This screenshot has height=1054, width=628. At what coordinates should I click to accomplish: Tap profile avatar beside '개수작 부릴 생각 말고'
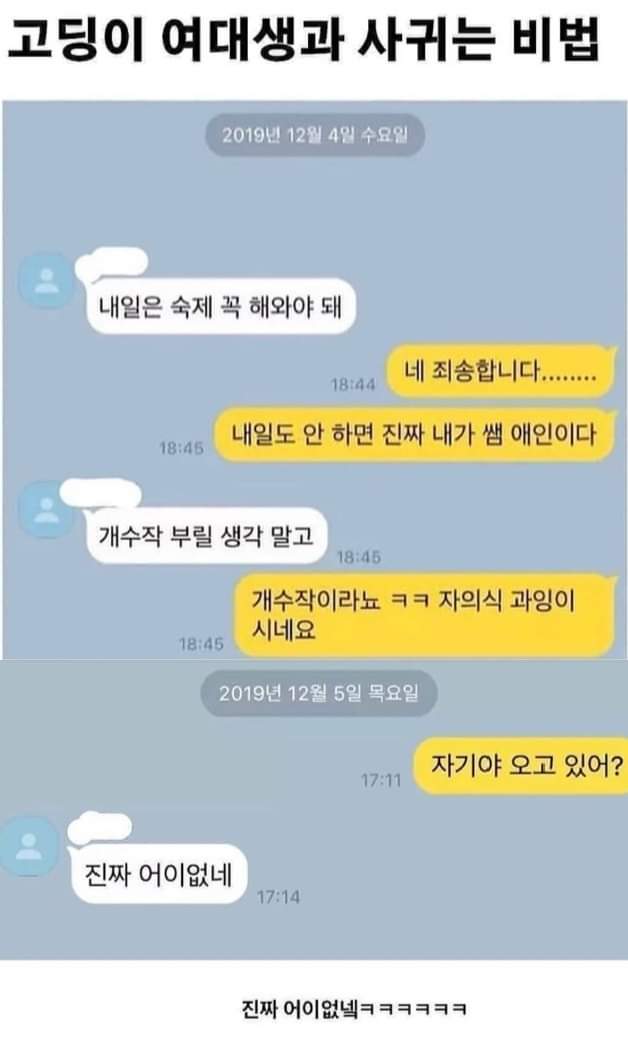(x=45, y=510)
